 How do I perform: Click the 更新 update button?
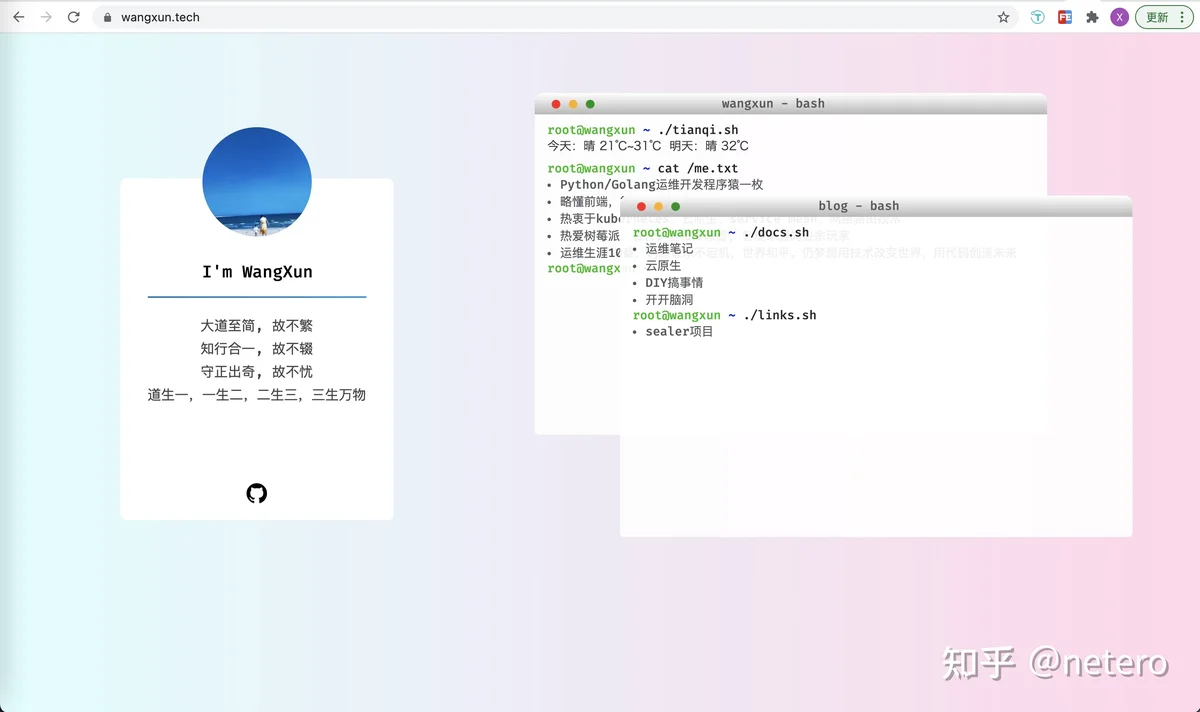click(x=1158, y=17)
